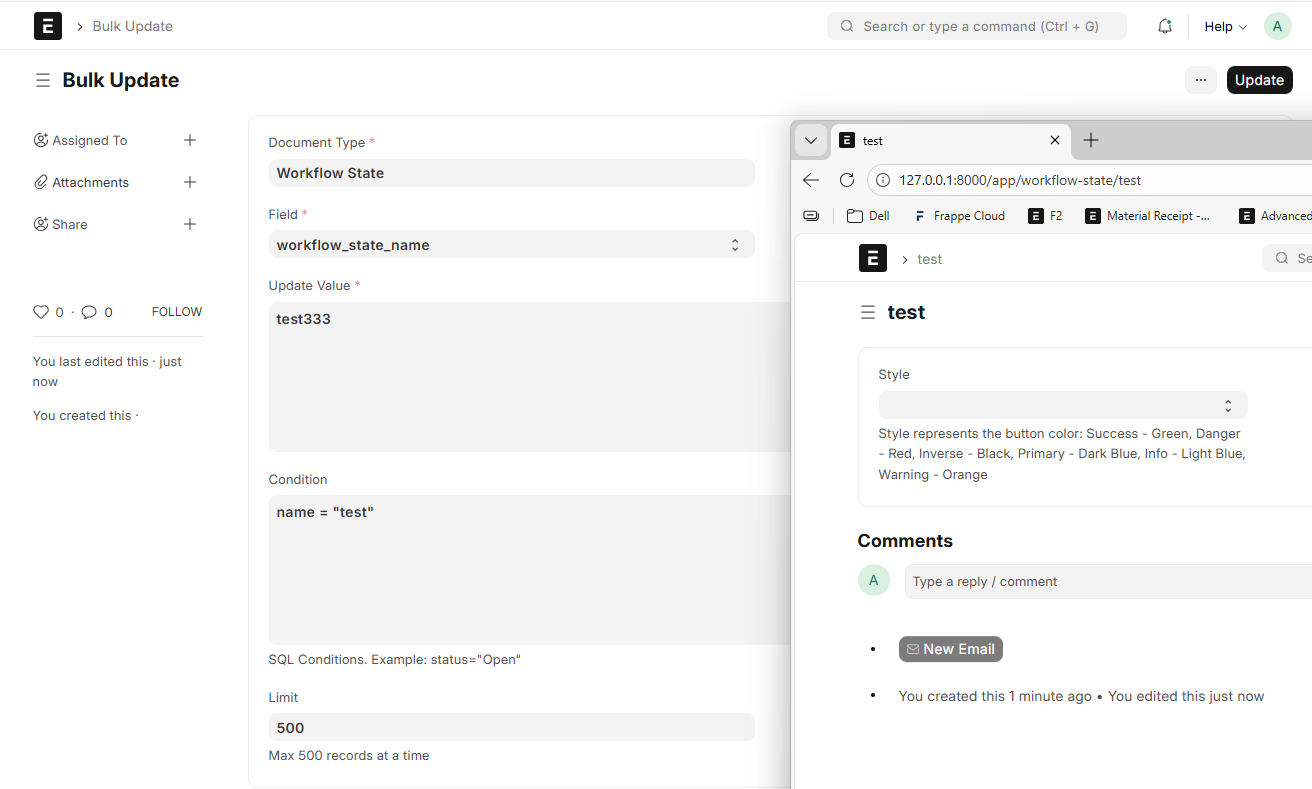Screen dimensions: 1312x789
Task: Go back using browser back arrow
Action: coord(811,180)
